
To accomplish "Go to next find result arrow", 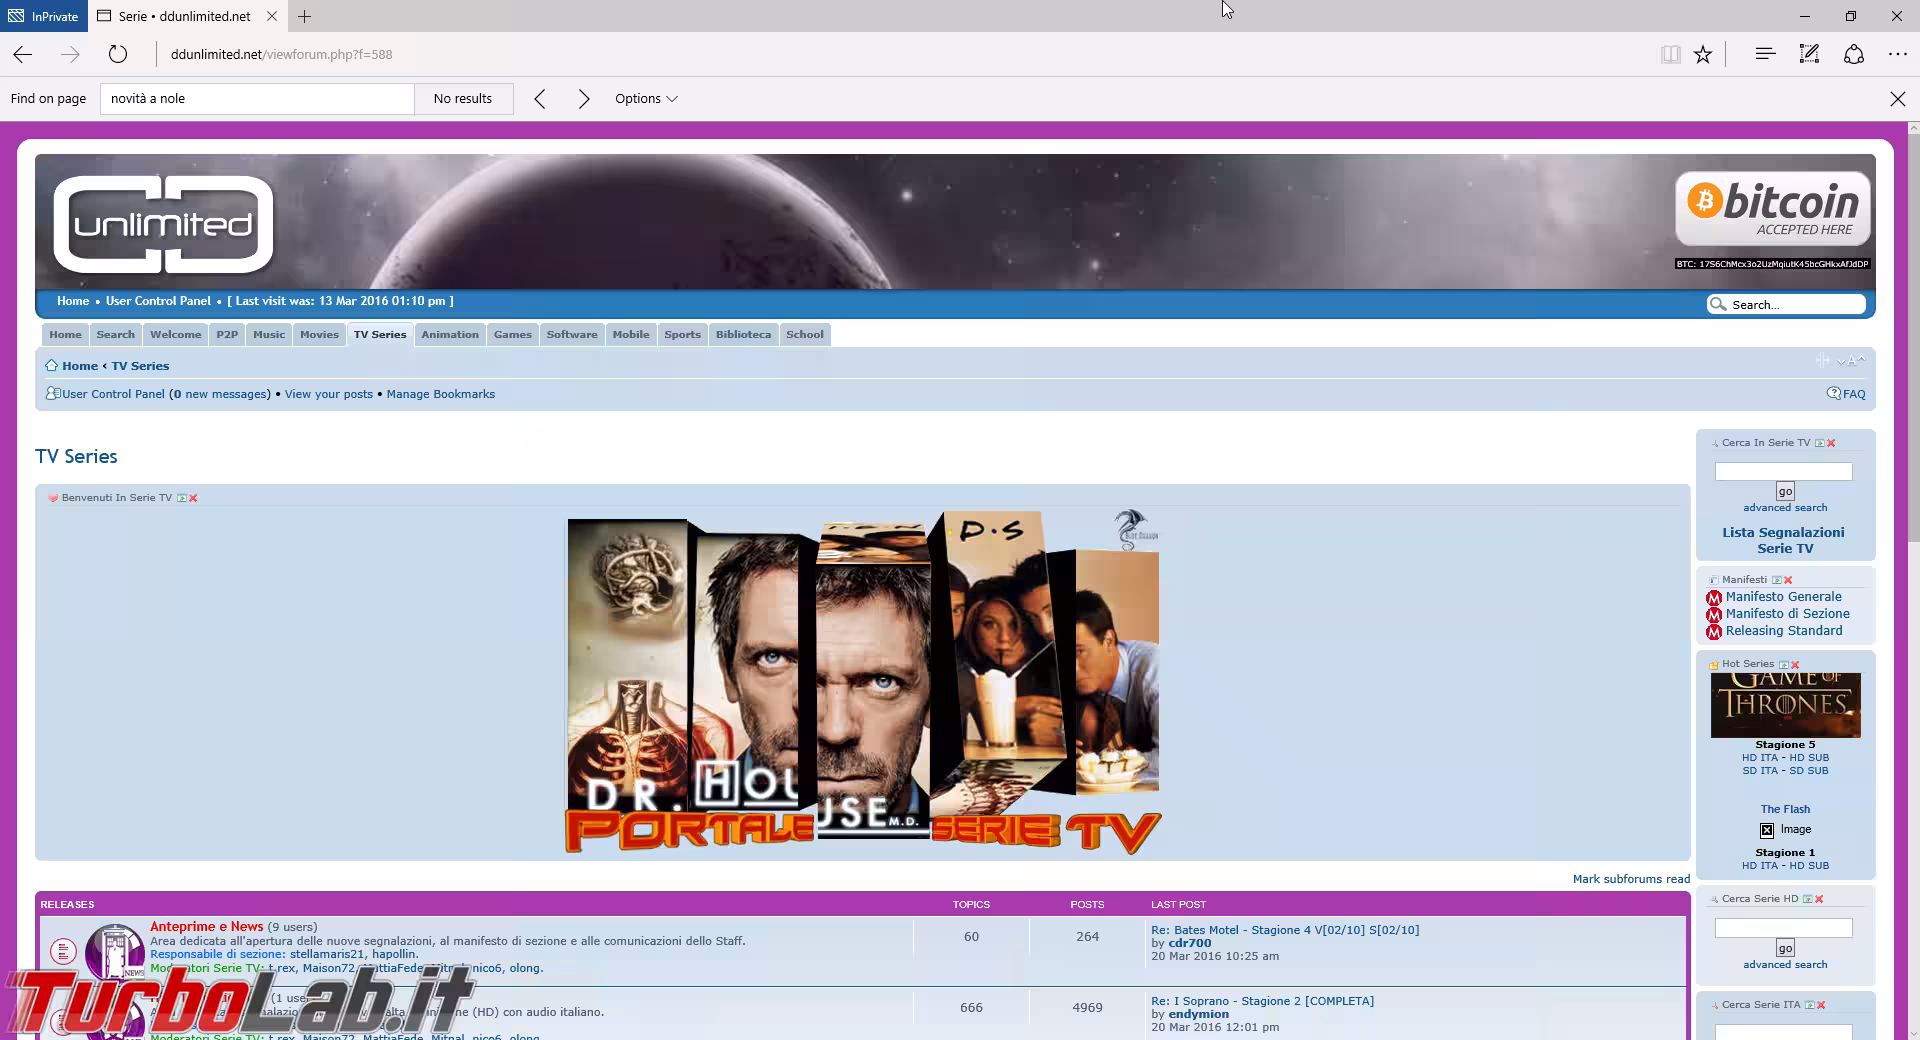I will click(584, 99).
